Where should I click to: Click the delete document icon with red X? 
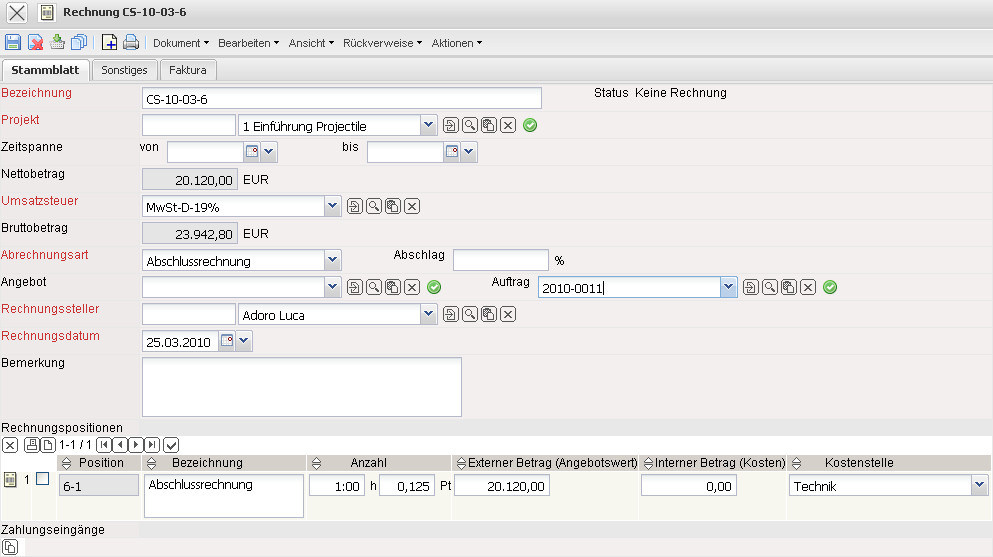(35, 43)
